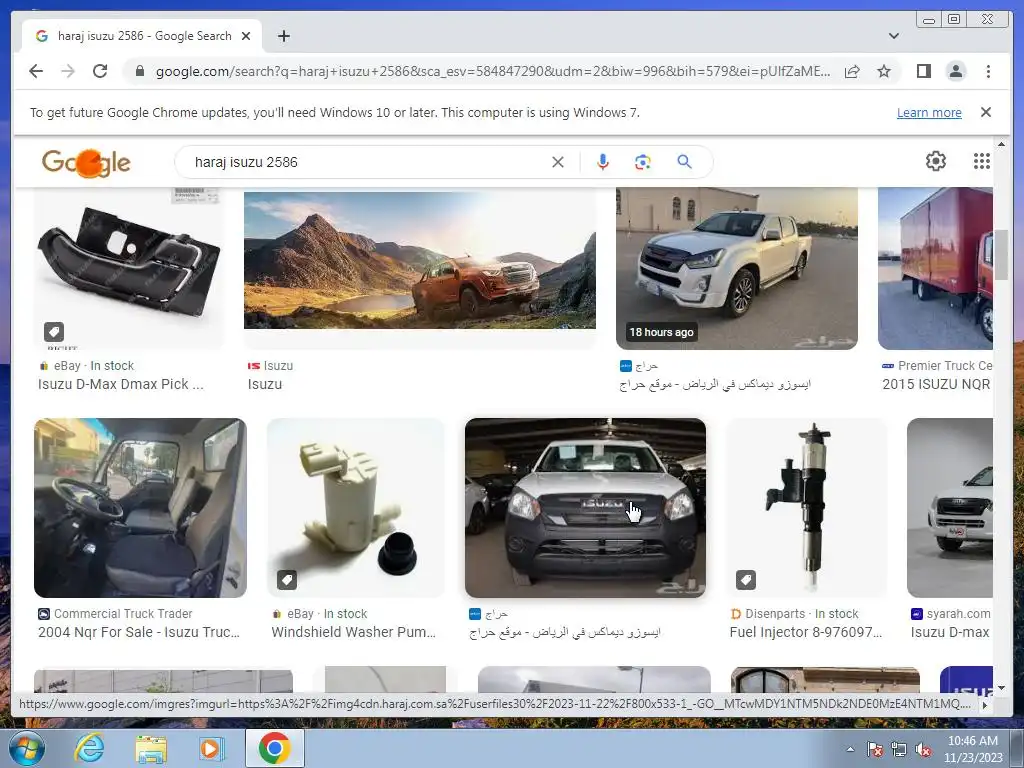Launch Internet Explorer from taskbar

click(x=89, y=748)
